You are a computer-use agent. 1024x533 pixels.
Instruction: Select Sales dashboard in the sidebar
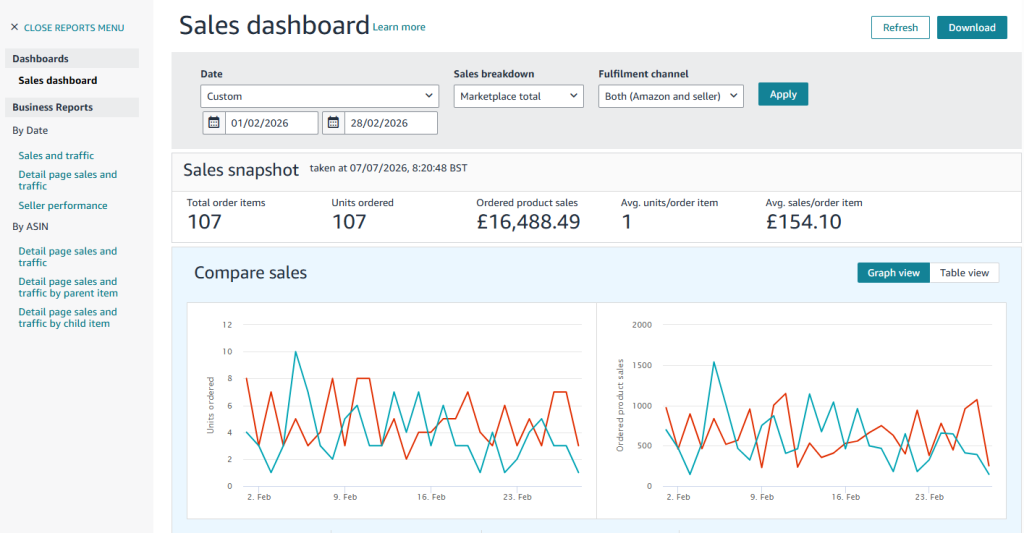pyautogui.click(x=57, y=80)
